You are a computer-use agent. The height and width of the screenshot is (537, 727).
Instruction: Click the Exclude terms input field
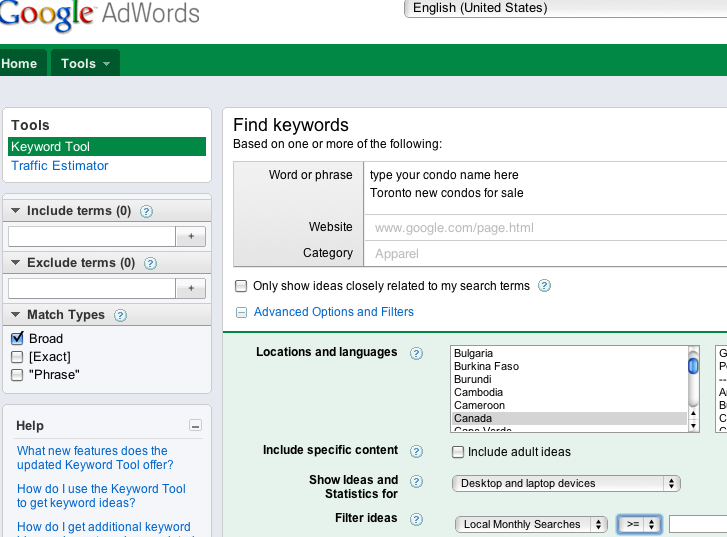pos(92,288)
